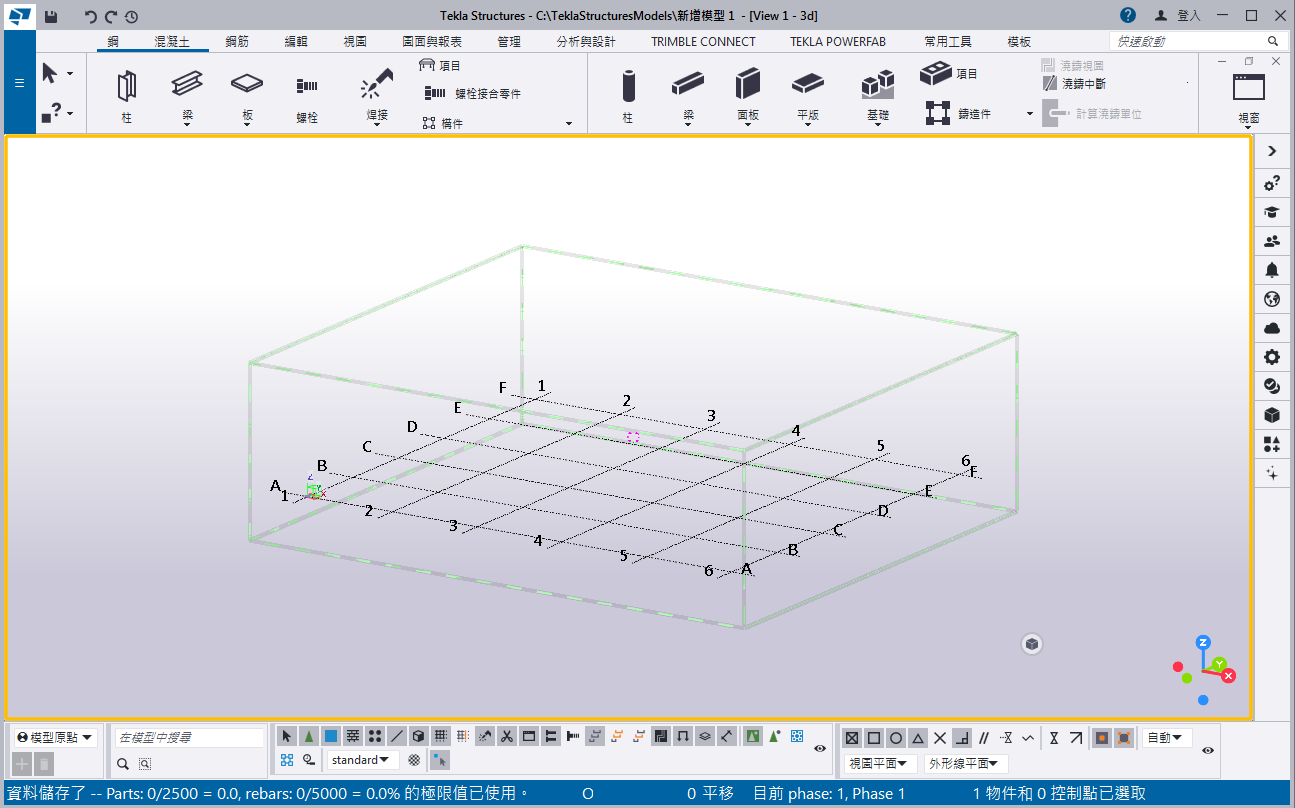Switch to the 鋼筋 ribbon tab

[x=238, y=42]
